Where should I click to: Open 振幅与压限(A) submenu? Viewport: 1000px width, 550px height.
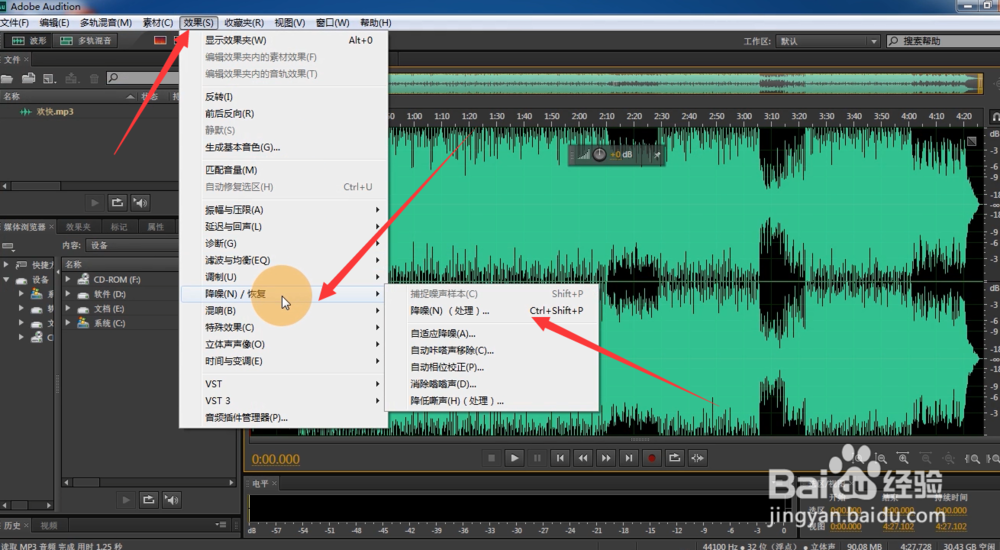point(284,210)
